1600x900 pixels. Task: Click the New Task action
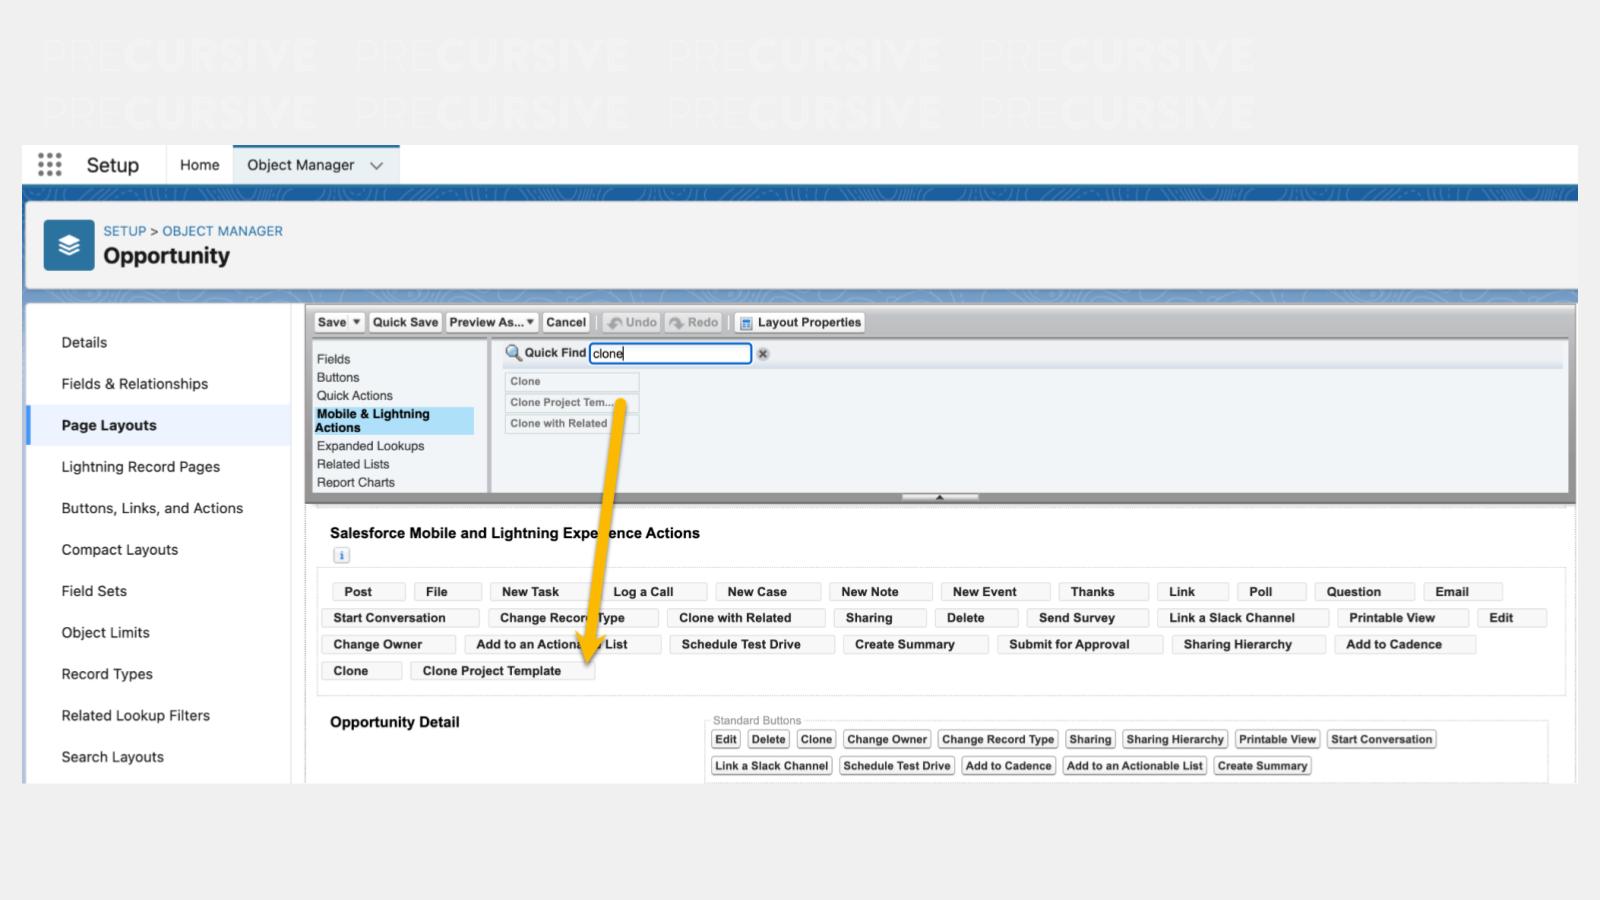545,592
